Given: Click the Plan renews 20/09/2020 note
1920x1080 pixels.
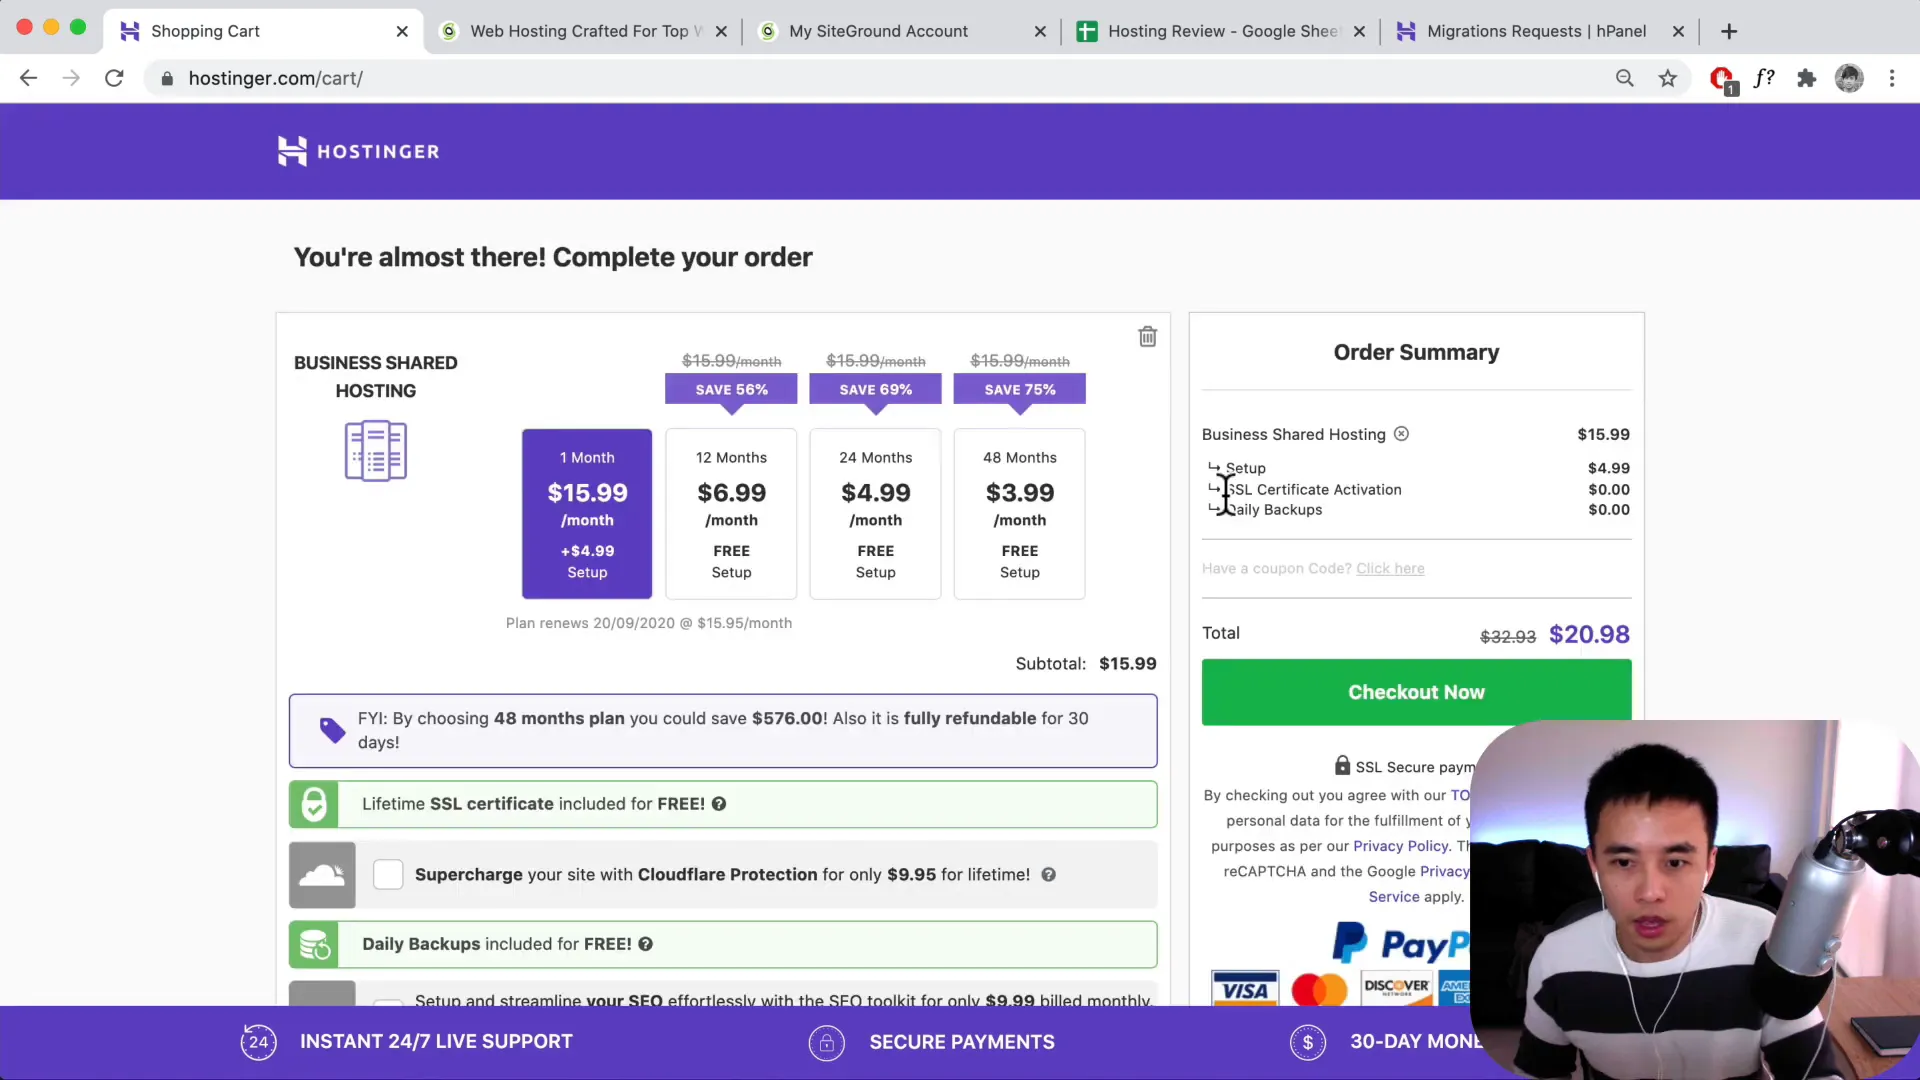Looking at the screenshot, I should coord(649,623).
